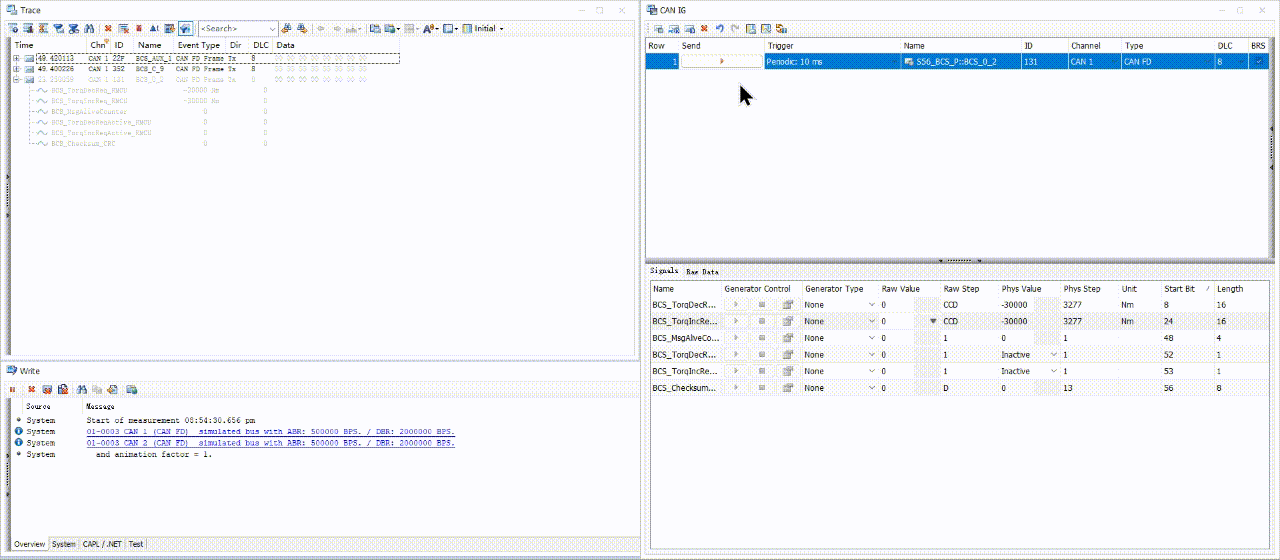
Task: Stop generator for BCS_MsgAliveCo... signal
Action: [761, 338]
